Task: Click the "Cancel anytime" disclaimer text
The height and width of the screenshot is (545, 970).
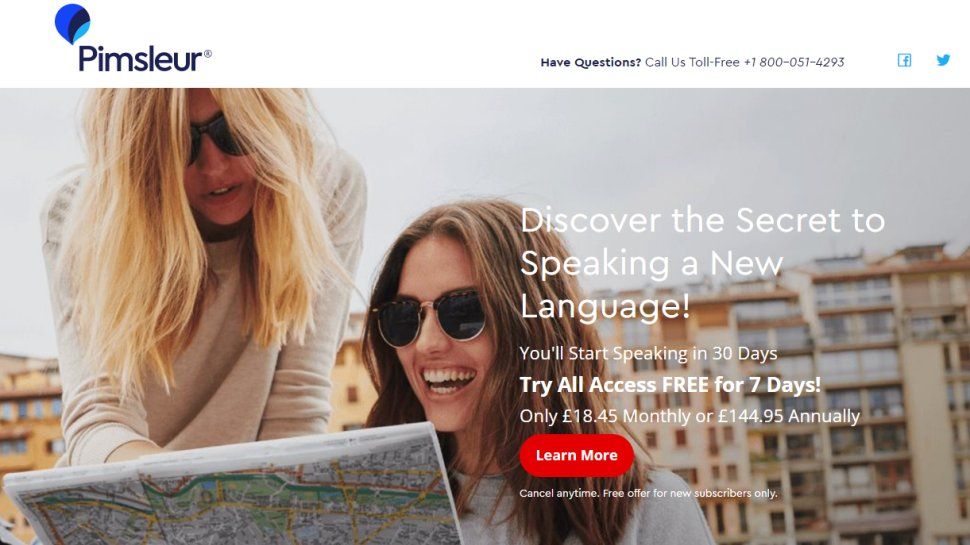Action: (648, 493)
